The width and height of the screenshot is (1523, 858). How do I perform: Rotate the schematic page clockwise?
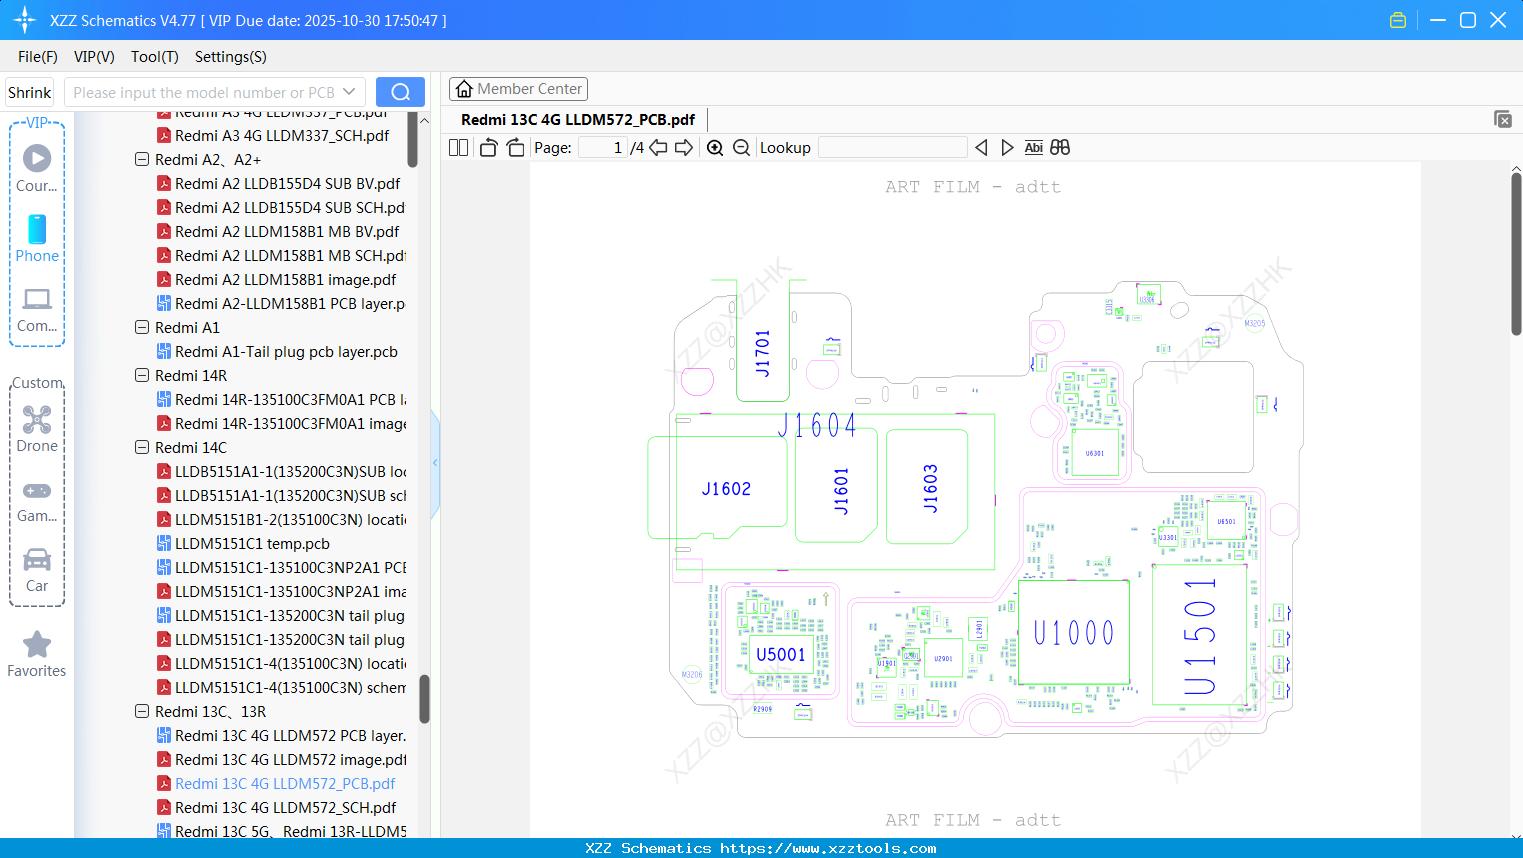(514, 147)
